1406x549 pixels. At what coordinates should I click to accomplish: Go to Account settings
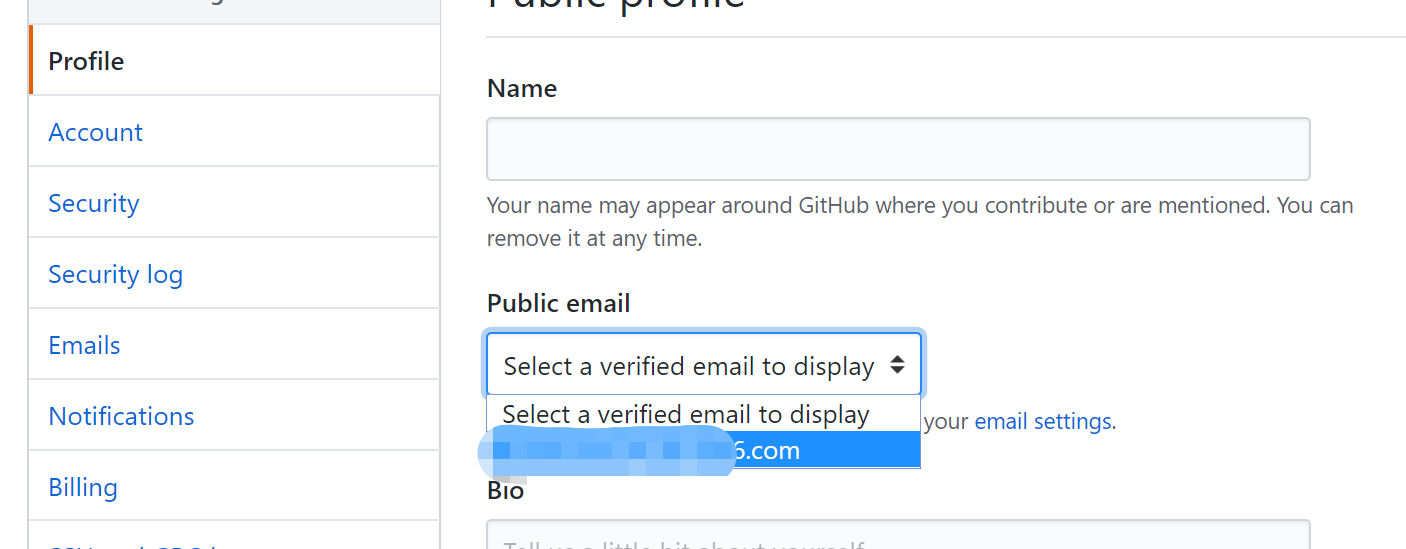point(96,132)
